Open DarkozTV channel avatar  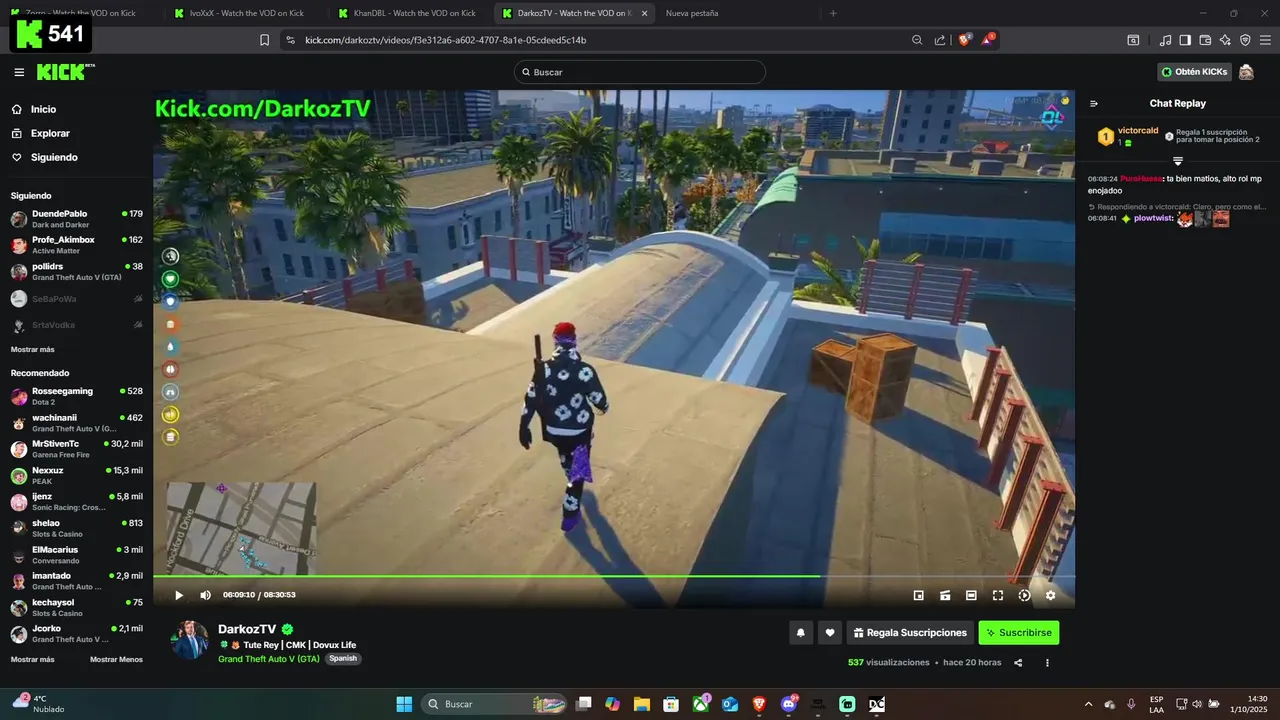(x=190, y=640)
